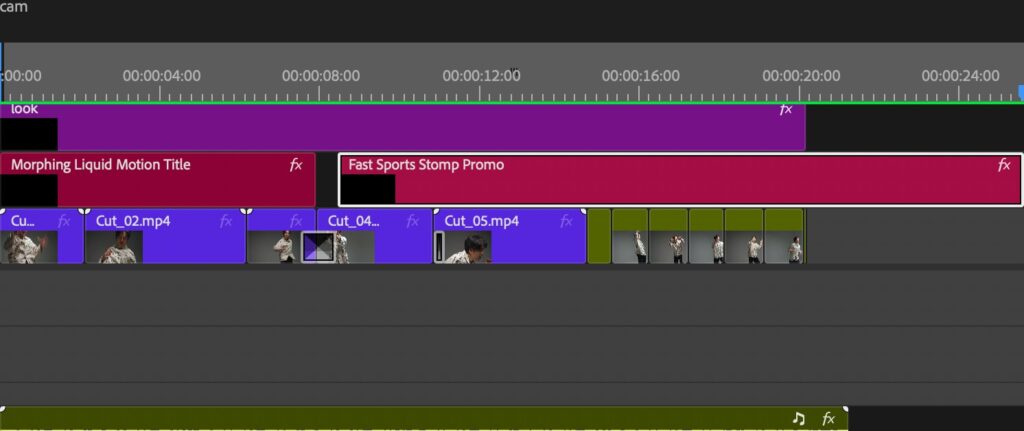
Task: Click the fx badge on the Cut_04 clip
Action: click(x=413, y=221)
